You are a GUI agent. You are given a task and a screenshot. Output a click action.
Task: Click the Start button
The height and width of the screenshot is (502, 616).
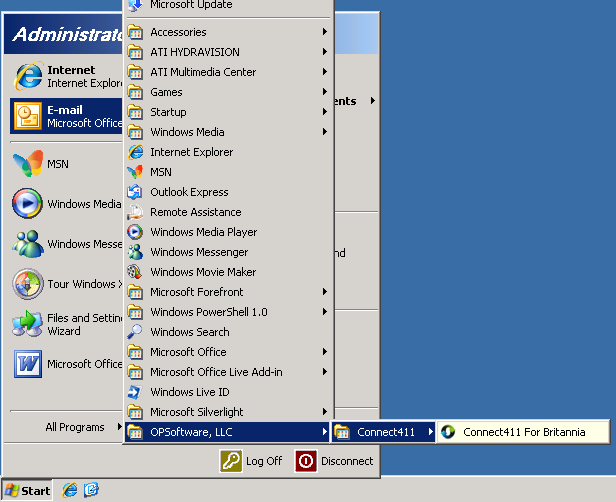click(27, 491)
